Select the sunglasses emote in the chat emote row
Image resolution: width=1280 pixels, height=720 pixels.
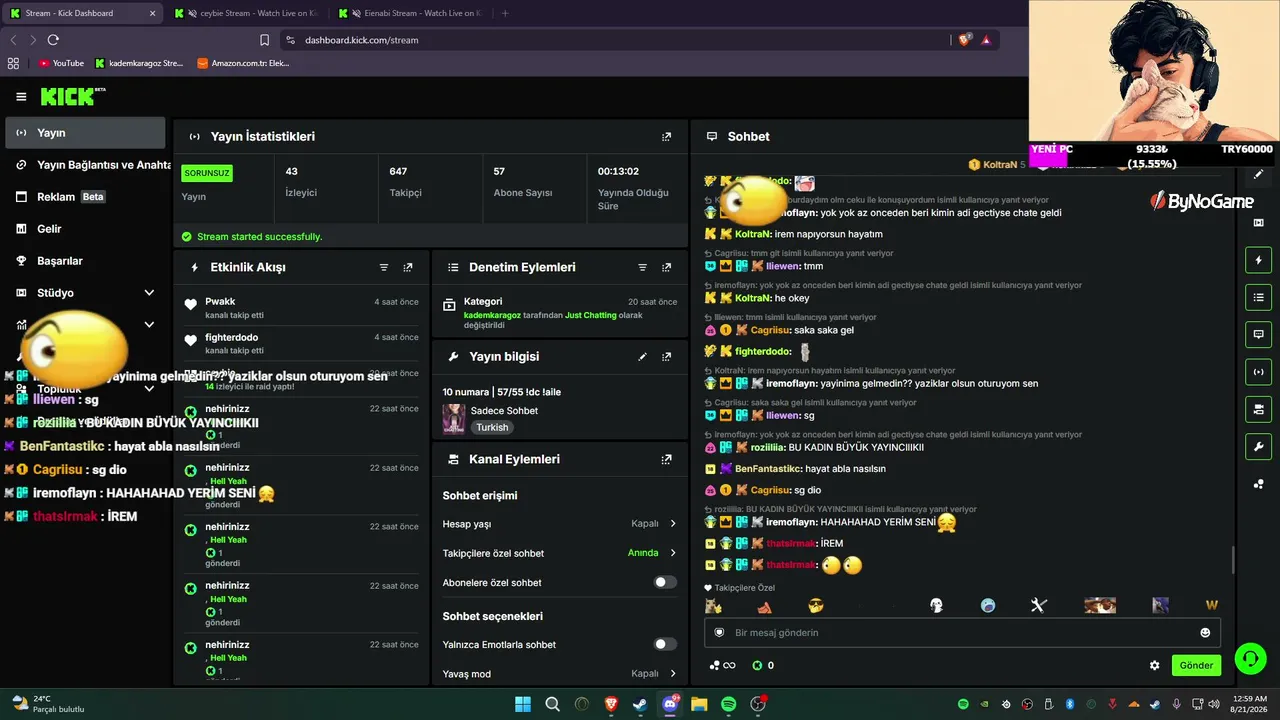(816, 605)
